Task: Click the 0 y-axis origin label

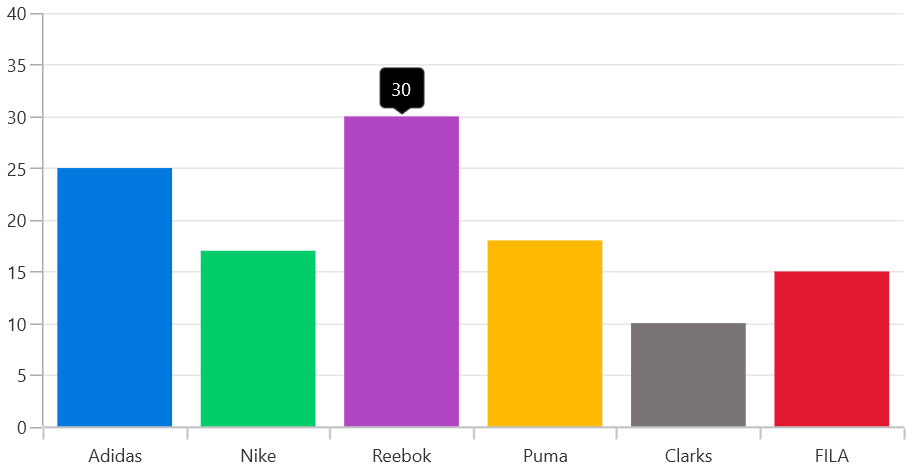Action: (x=22, y=428)
